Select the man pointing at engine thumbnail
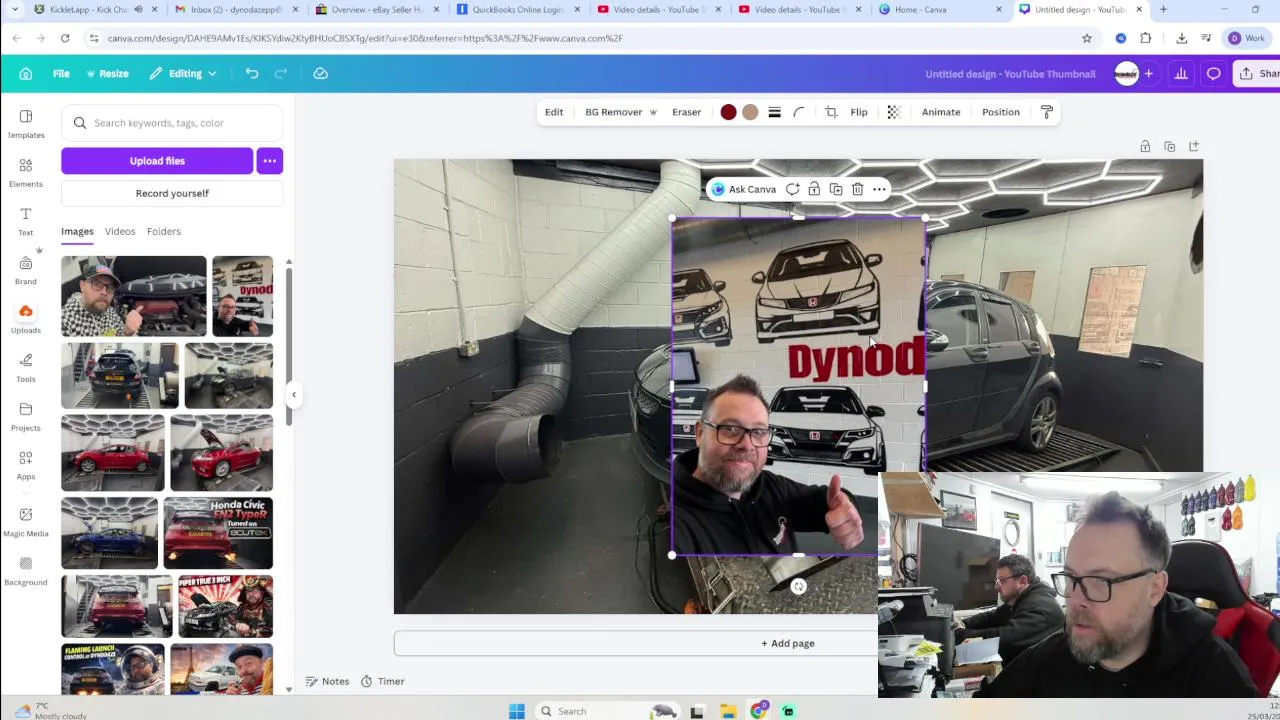The image size is (1280, 720). tap(134, 296)
